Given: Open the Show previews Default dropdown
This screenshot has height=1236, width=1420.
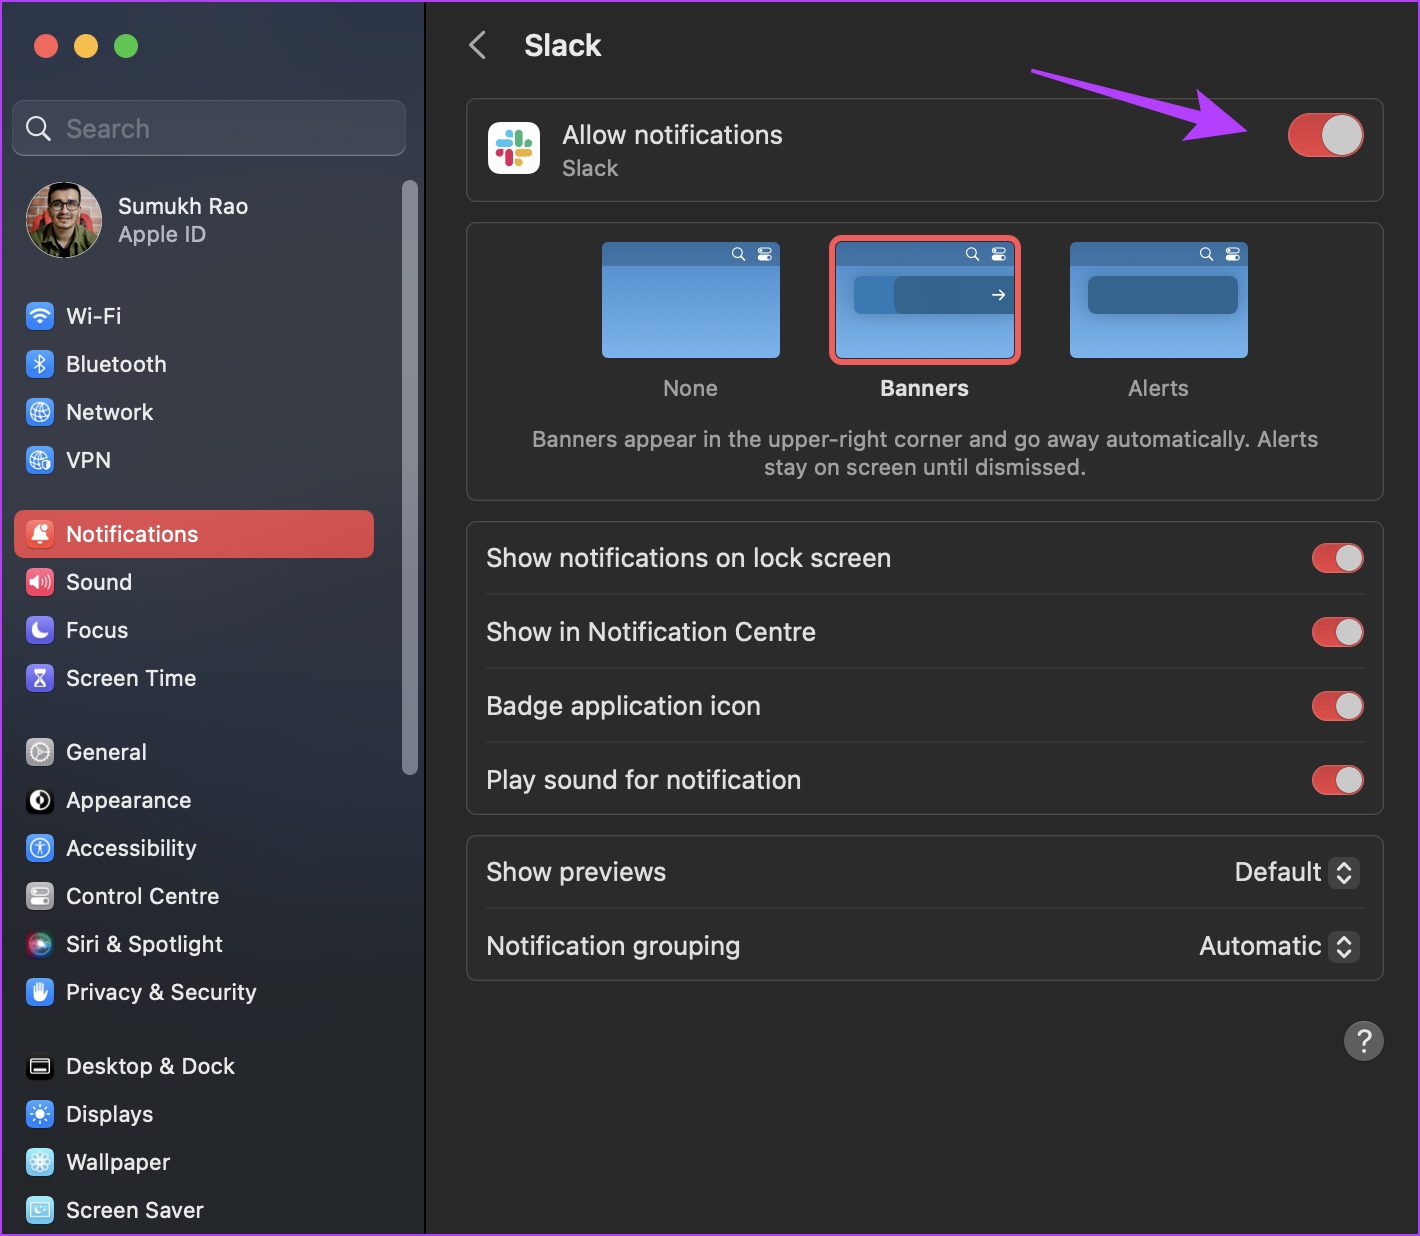Looking at the screenshot, I should click(x=1297, y=872).
